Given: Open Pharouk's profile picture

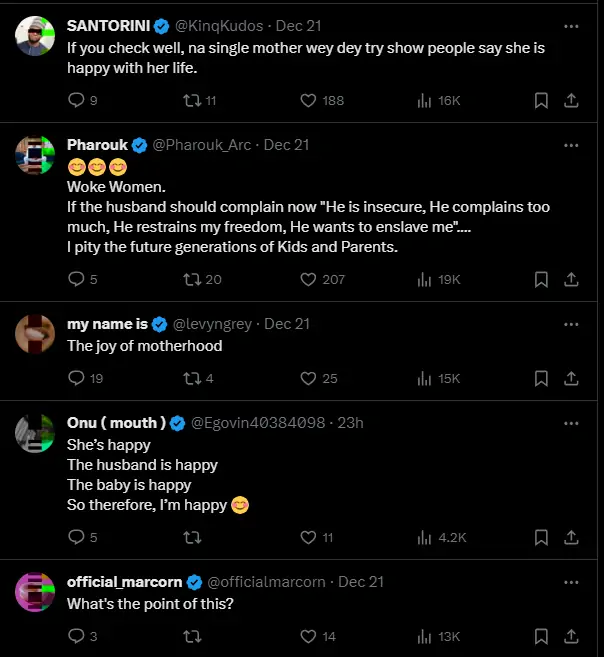Looking at the screenshot, I should pyautogui.click(x=35, y=155).
